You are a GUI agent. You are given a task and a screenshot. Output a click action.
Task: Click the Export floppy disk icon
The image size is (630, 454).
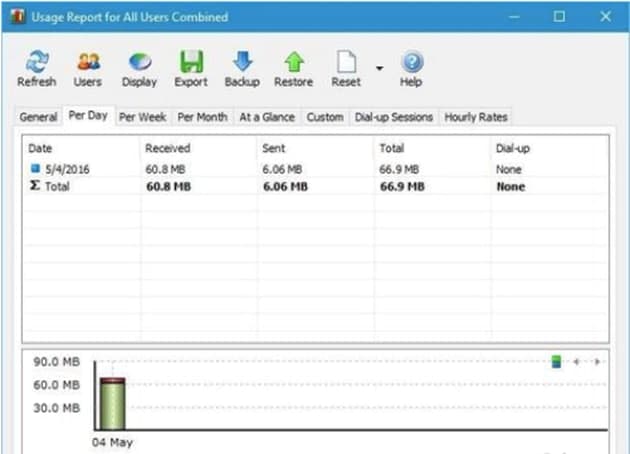[x=191, y=61]
